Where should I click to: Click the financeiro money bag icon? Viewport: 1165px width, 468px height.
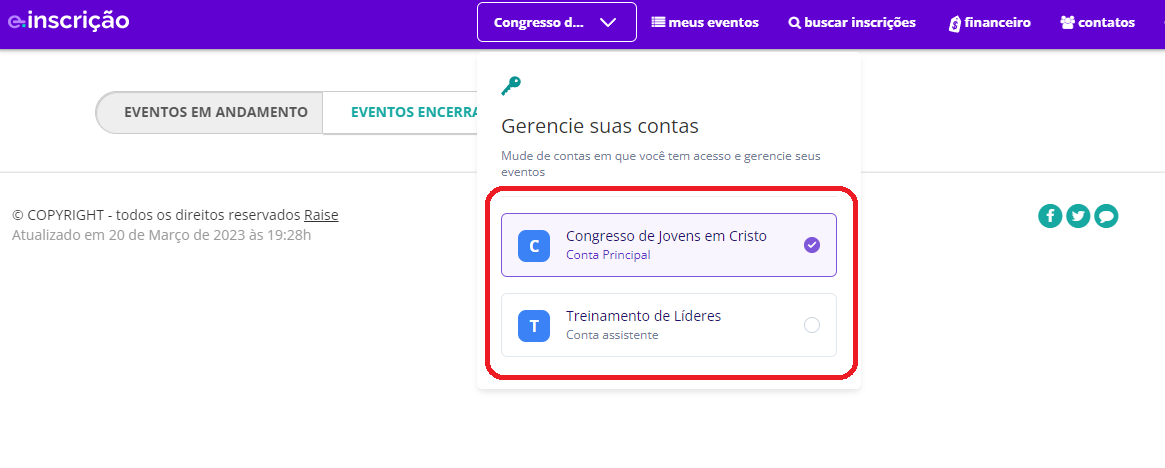(954, 23)
